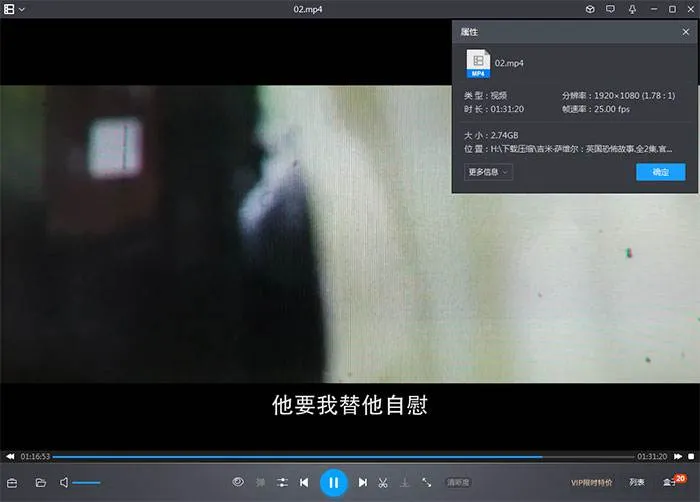Open the player logo main menu dropdown
This screenshot has width=700, height=502.
pyautogui.click(x=14, y=9)
